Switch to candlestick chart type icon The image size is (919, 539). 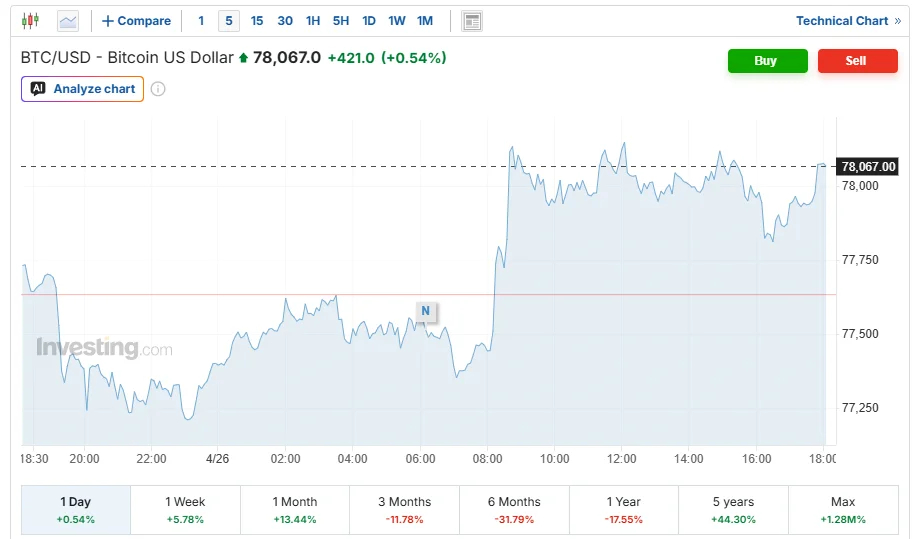[30, 21]
